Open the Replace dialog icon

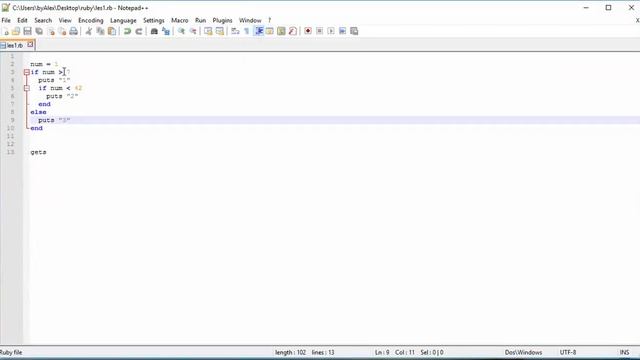[x=165, y=31]
